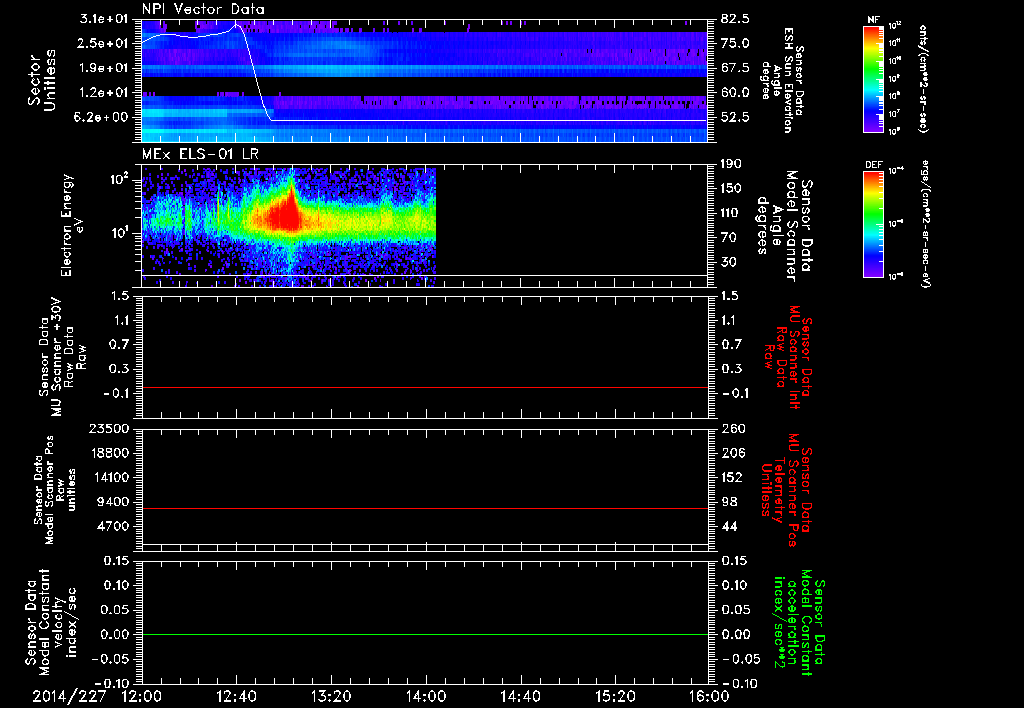Click the '150' scanner angle tick
Viewport: 1024px width, 708px height.
[731, 189]
